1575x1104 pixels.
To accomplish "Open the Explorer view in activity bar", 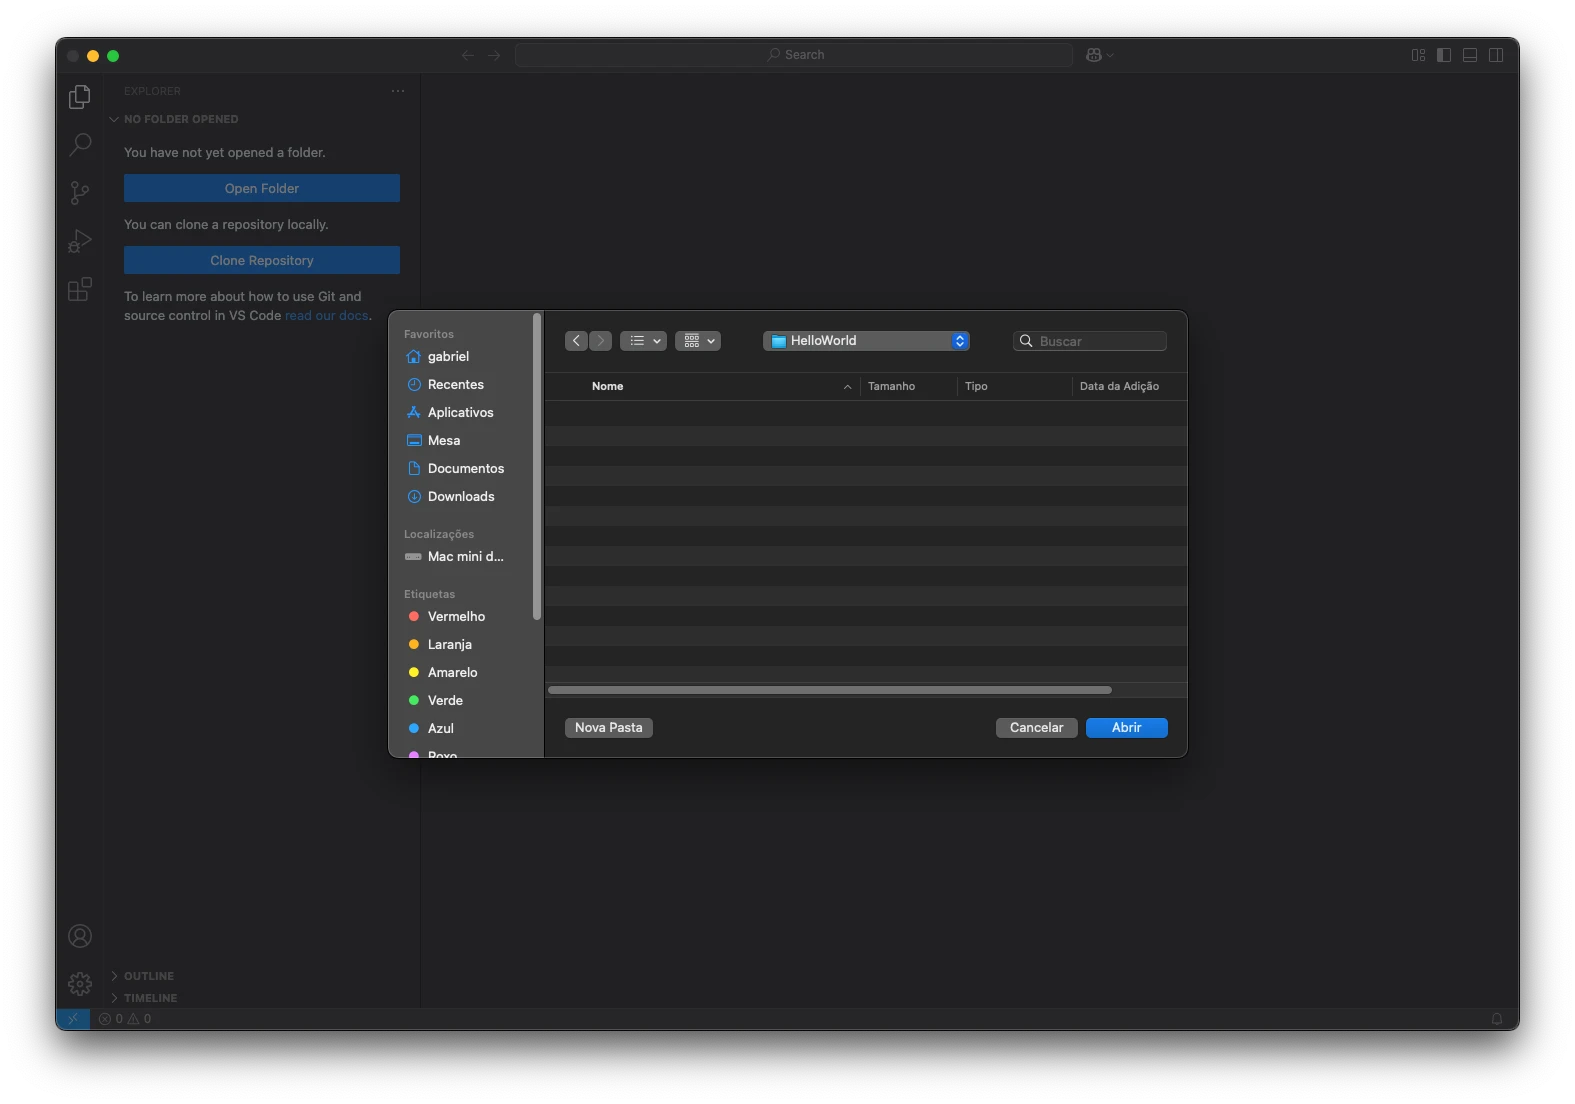I will point(80,97).
